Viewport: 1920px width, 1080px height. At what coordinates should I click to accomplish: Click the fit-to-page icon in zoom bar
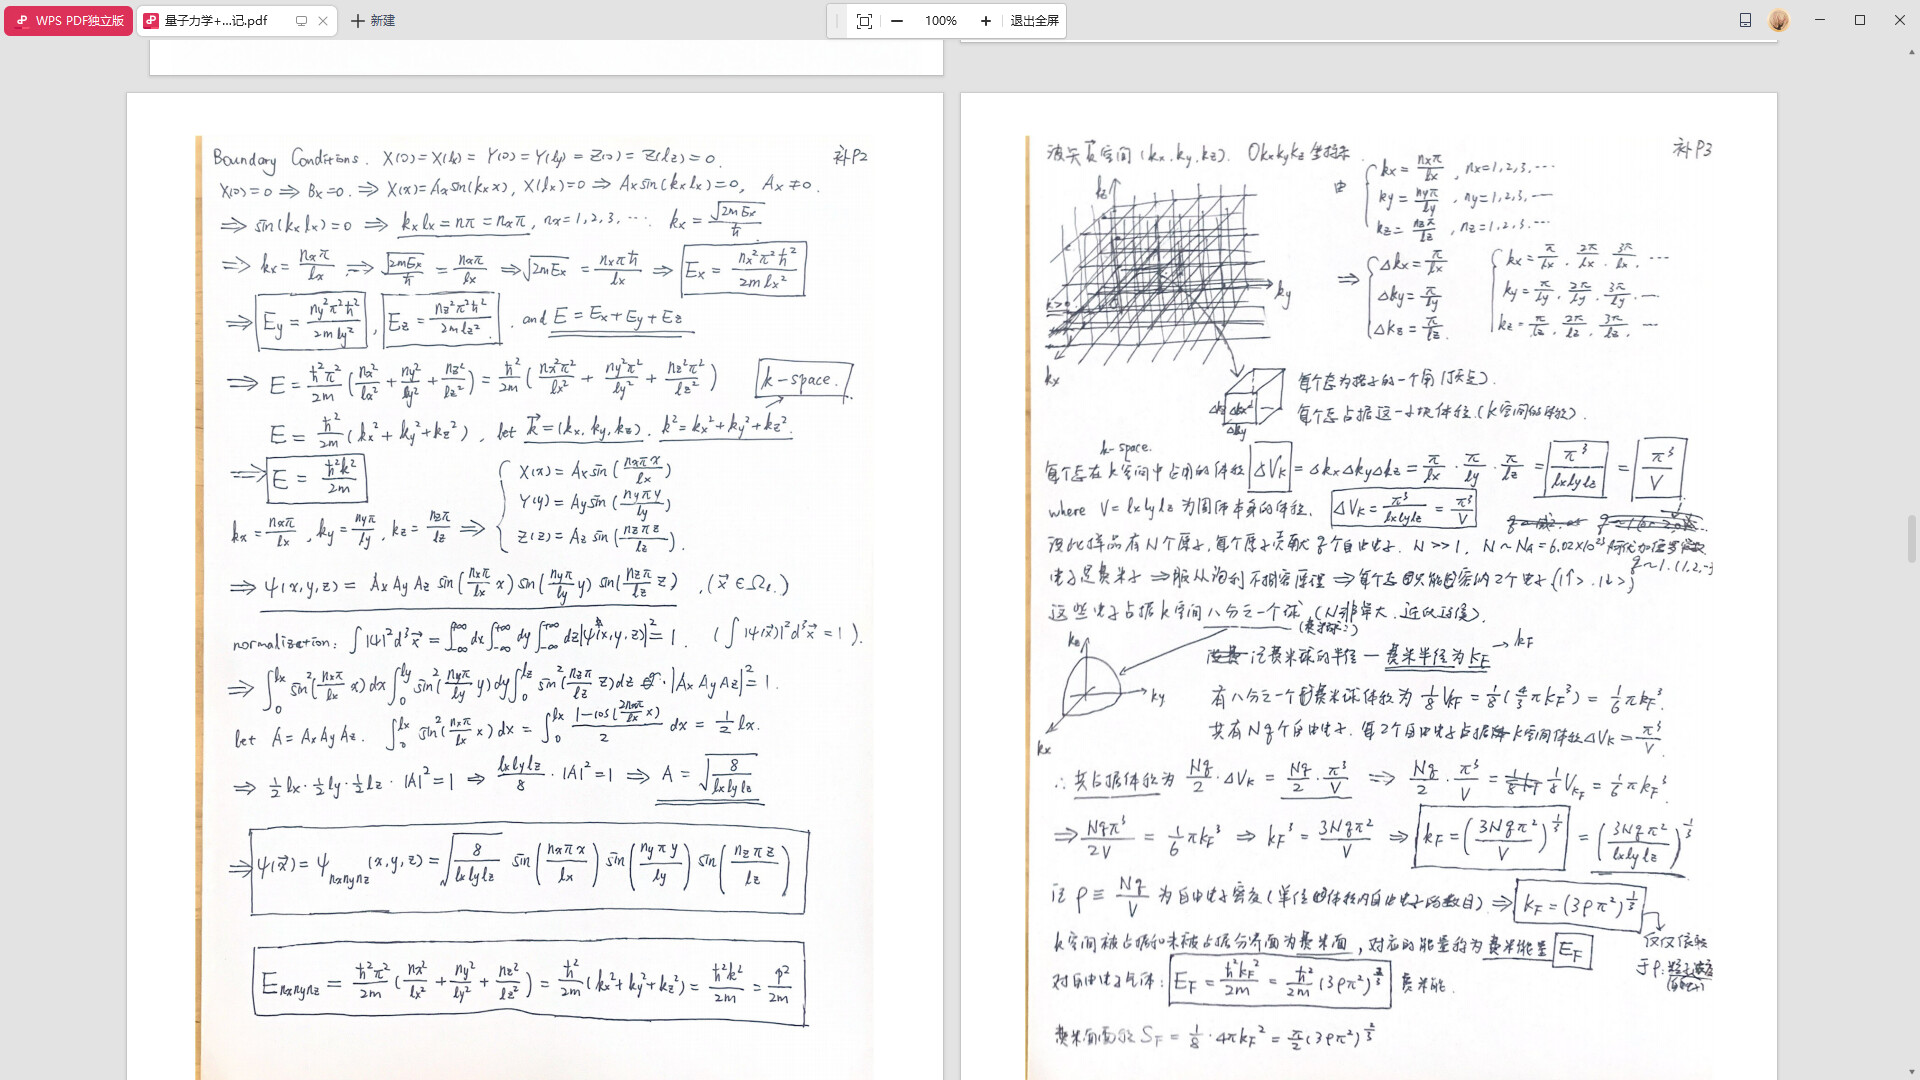[864, 21]
